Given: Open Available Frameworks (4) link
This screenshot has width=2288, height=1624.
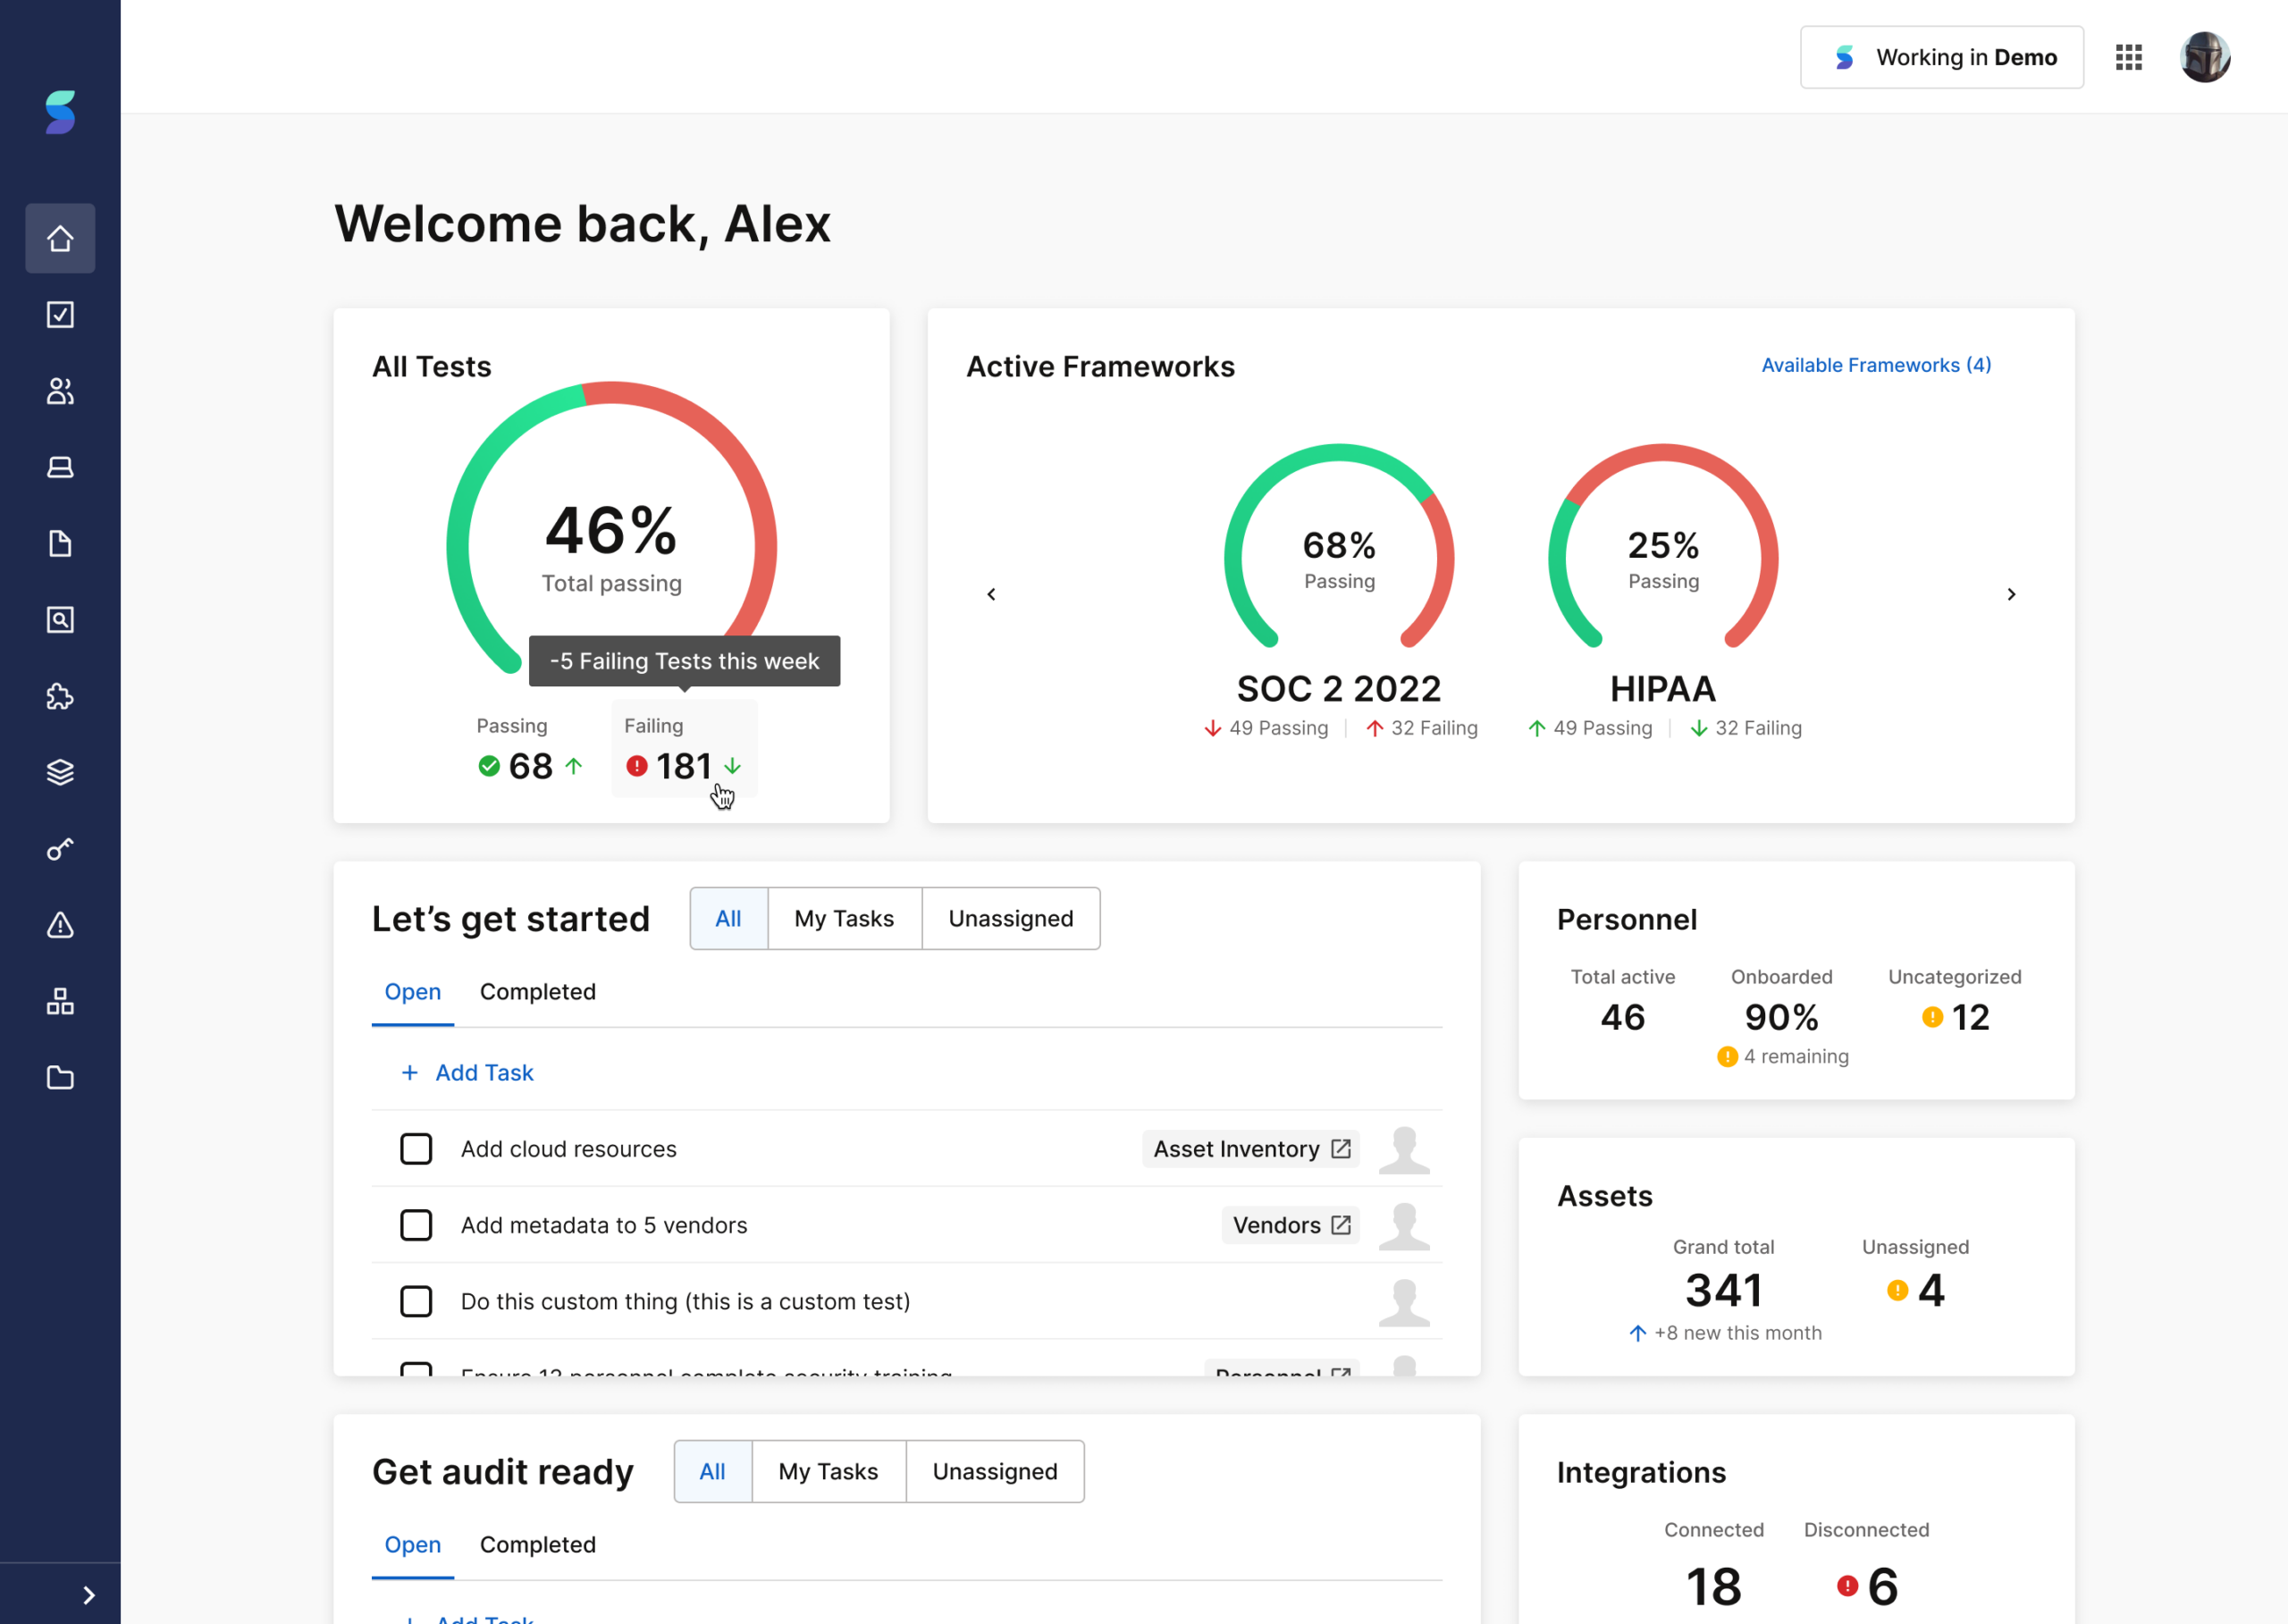Looking at the screenshot, I should (1875, 364).
